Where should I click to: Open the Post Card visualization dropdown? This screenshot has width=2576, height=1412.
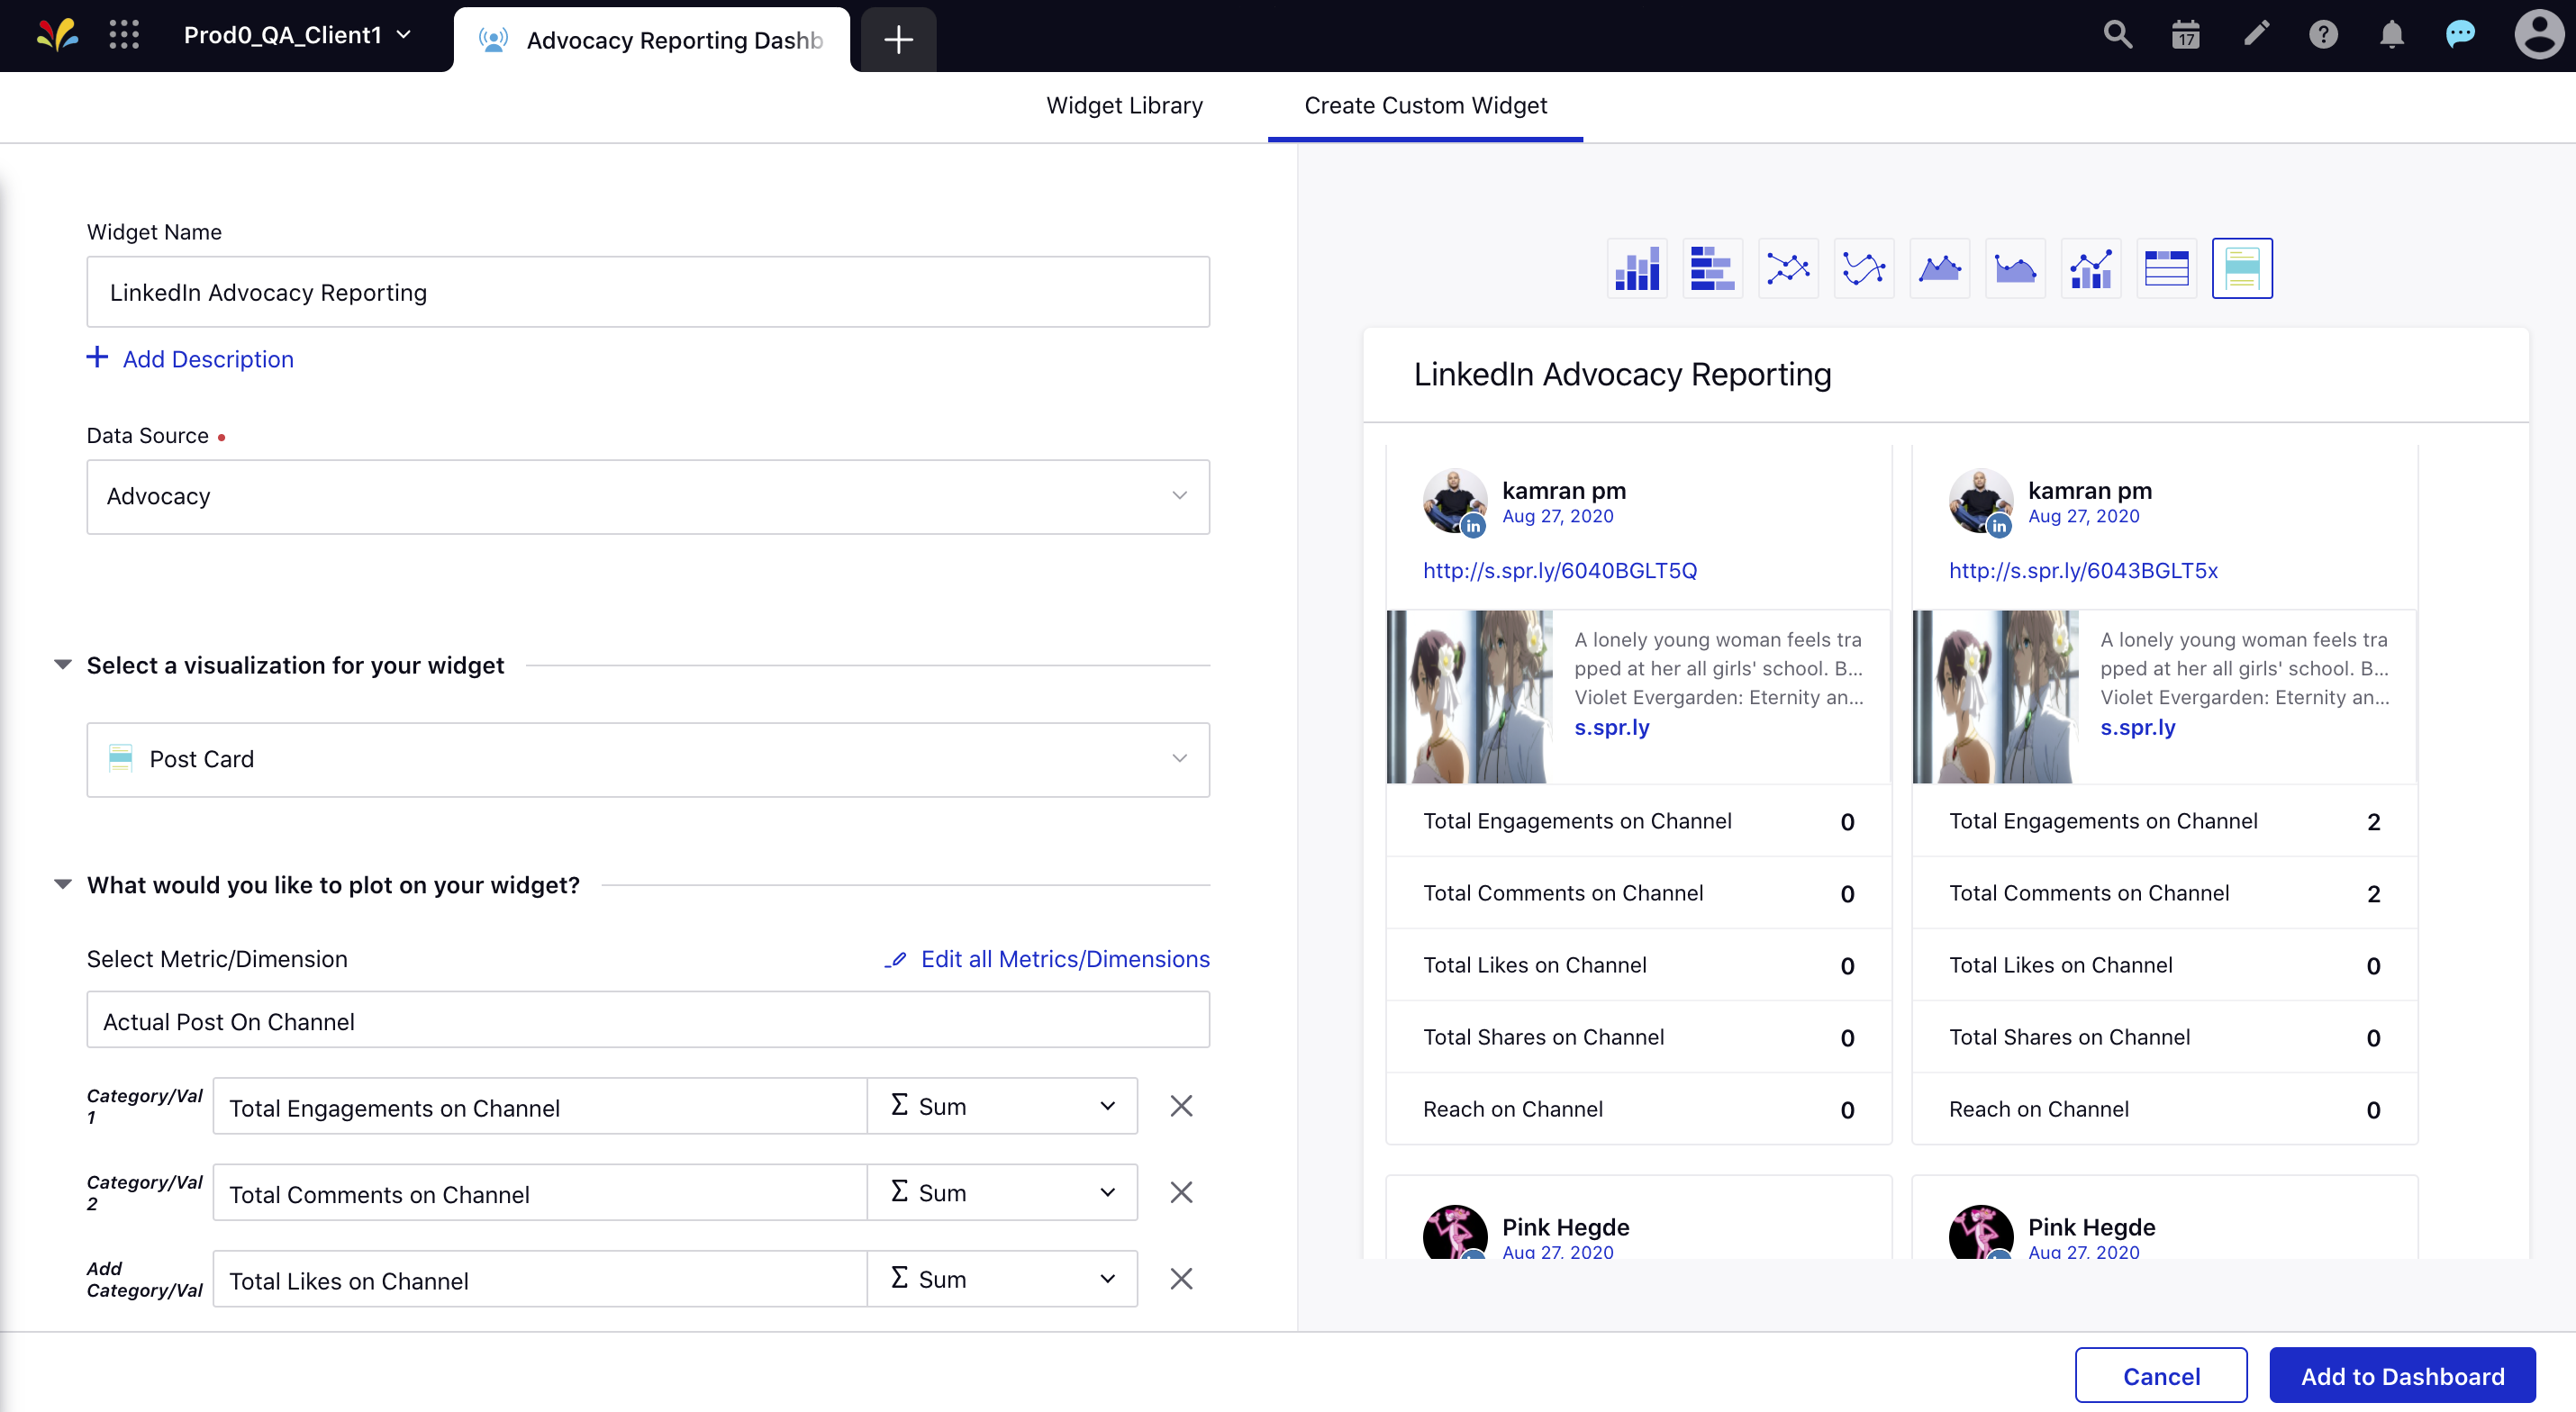(x=648, y=760)
